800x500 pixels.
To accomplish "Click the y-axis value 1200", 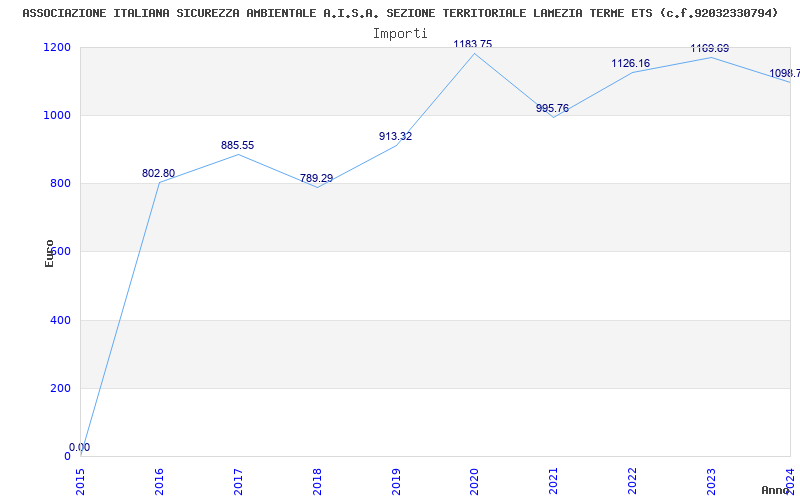I will pyautogui.click(x=58, y=47).
